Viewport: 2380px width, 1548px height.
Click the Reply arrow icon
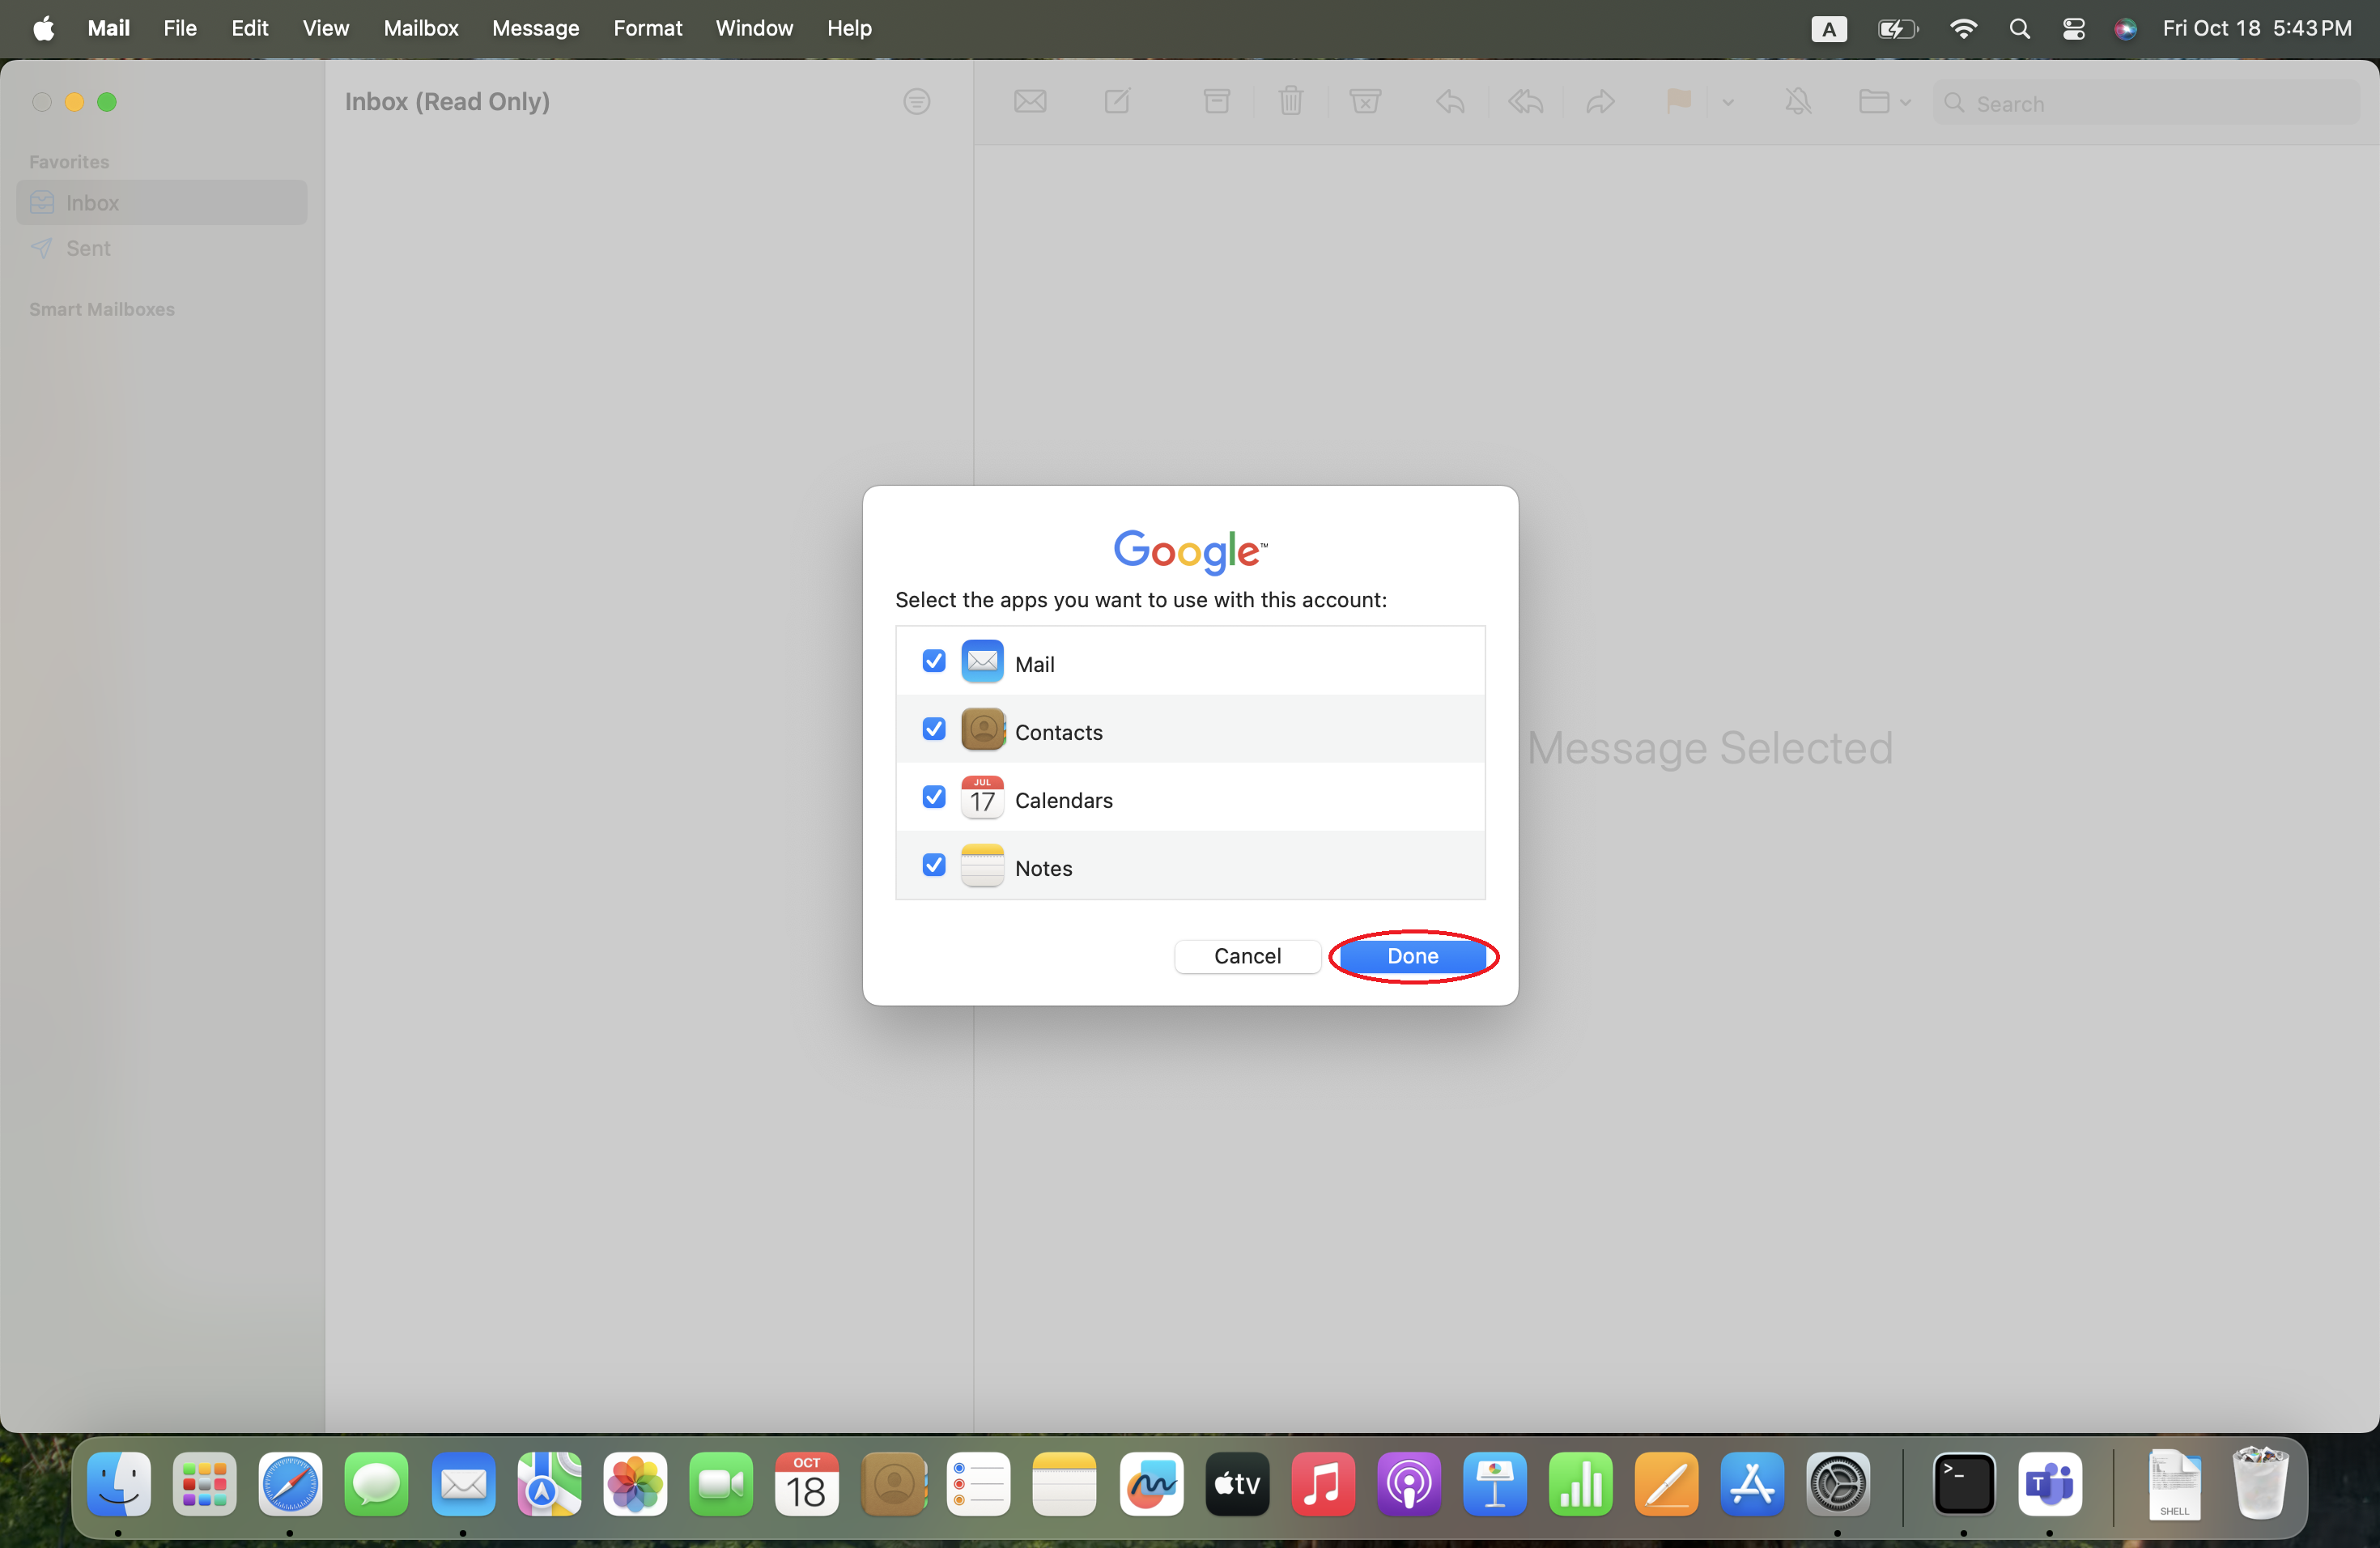click(1450, 101)
